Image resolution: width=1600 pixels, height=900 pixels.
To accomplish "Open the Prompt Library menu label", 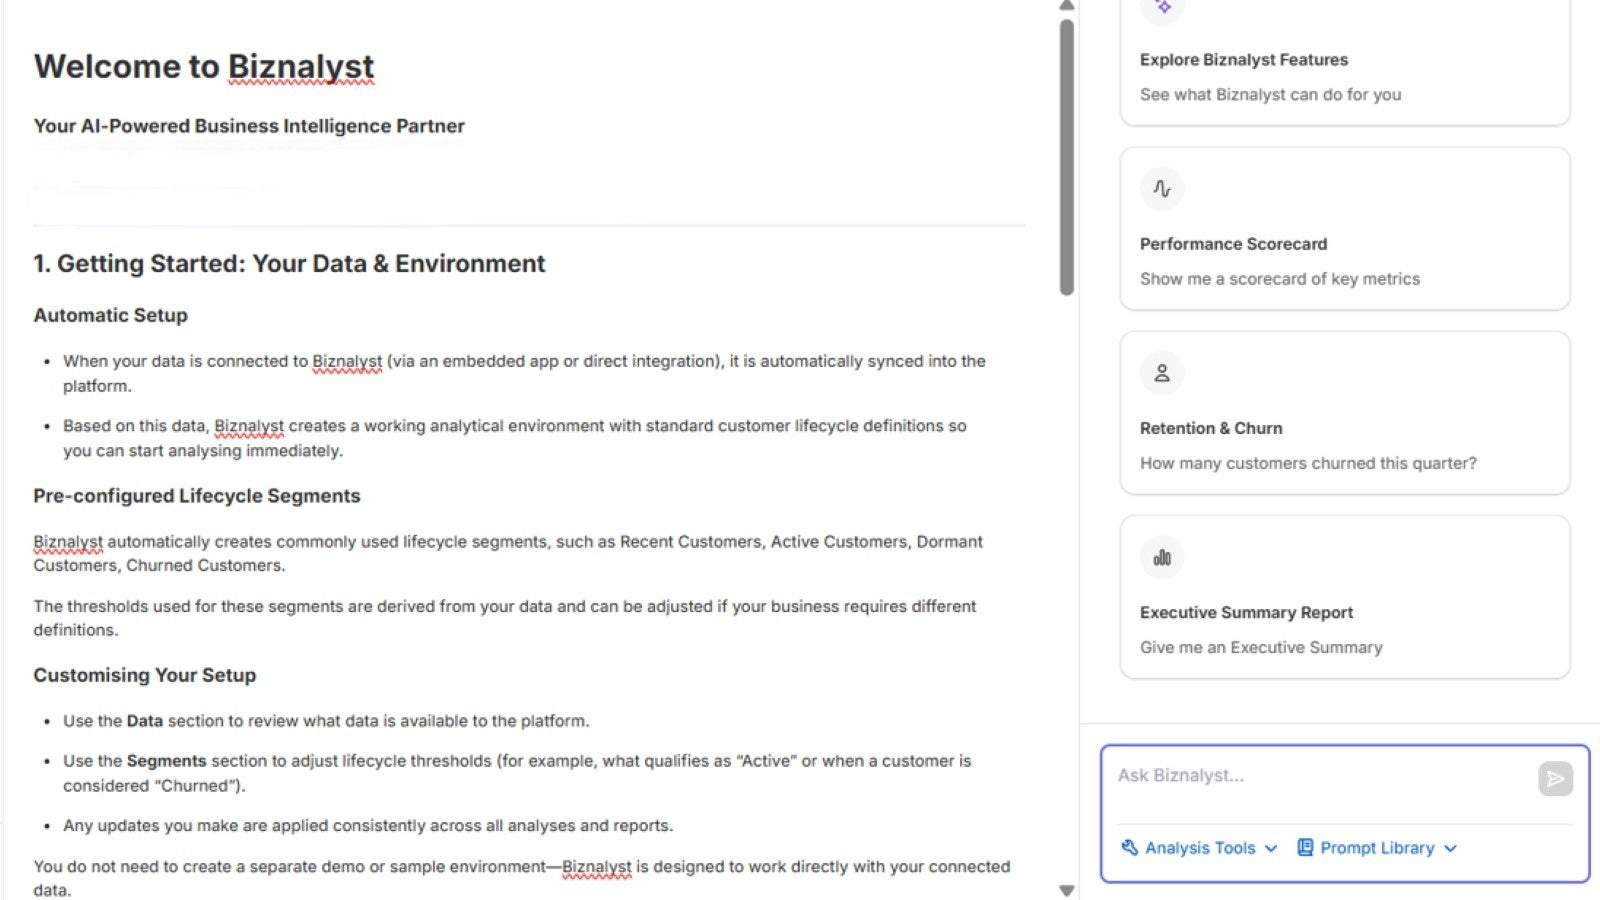I will (x=1377, y=848).
